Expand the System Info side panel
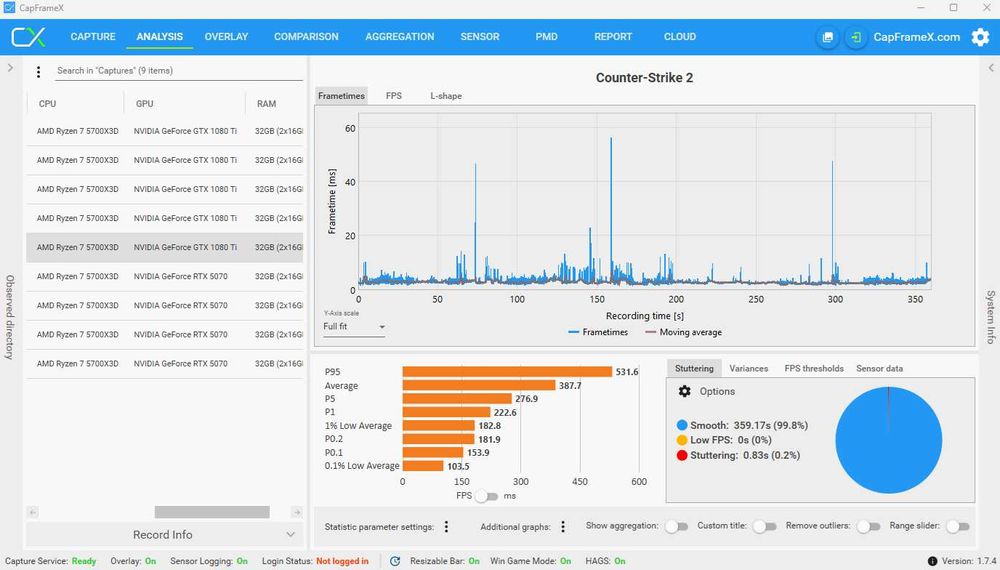Viewport: 1000px width, 570px height. (990, 68)
